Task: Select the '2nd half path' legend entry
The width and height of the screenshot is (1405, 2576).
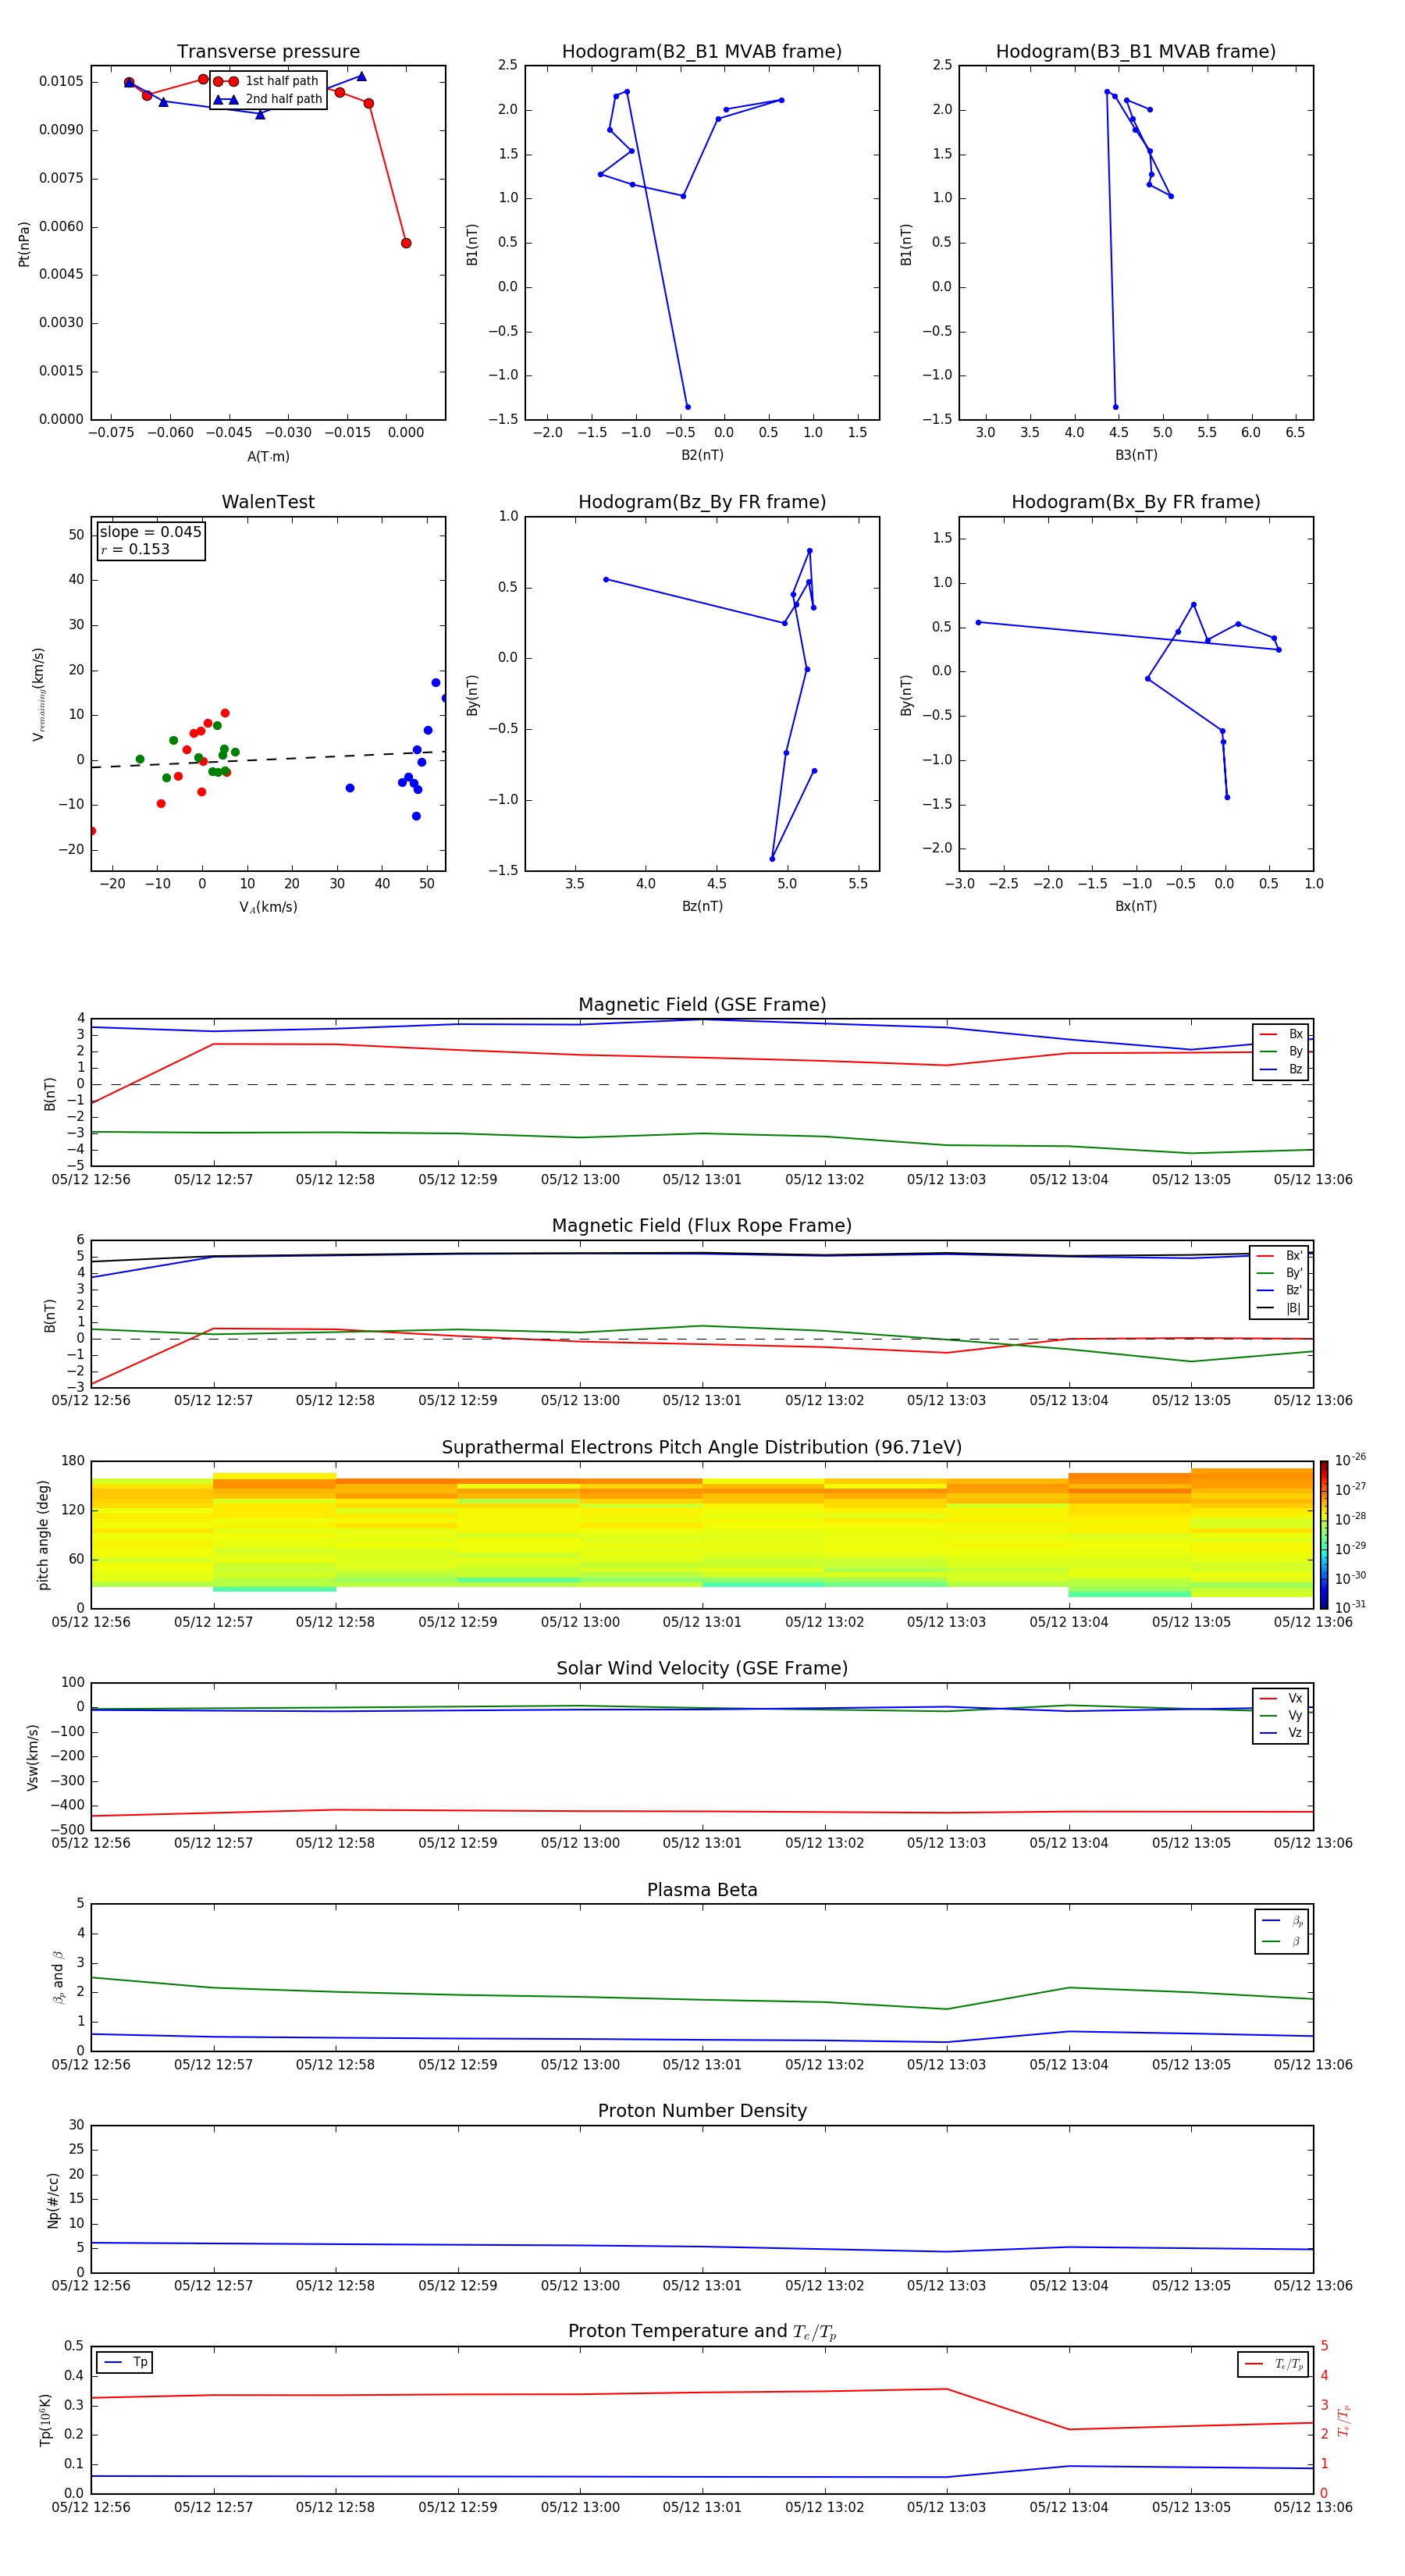Action: coord(268,99)
